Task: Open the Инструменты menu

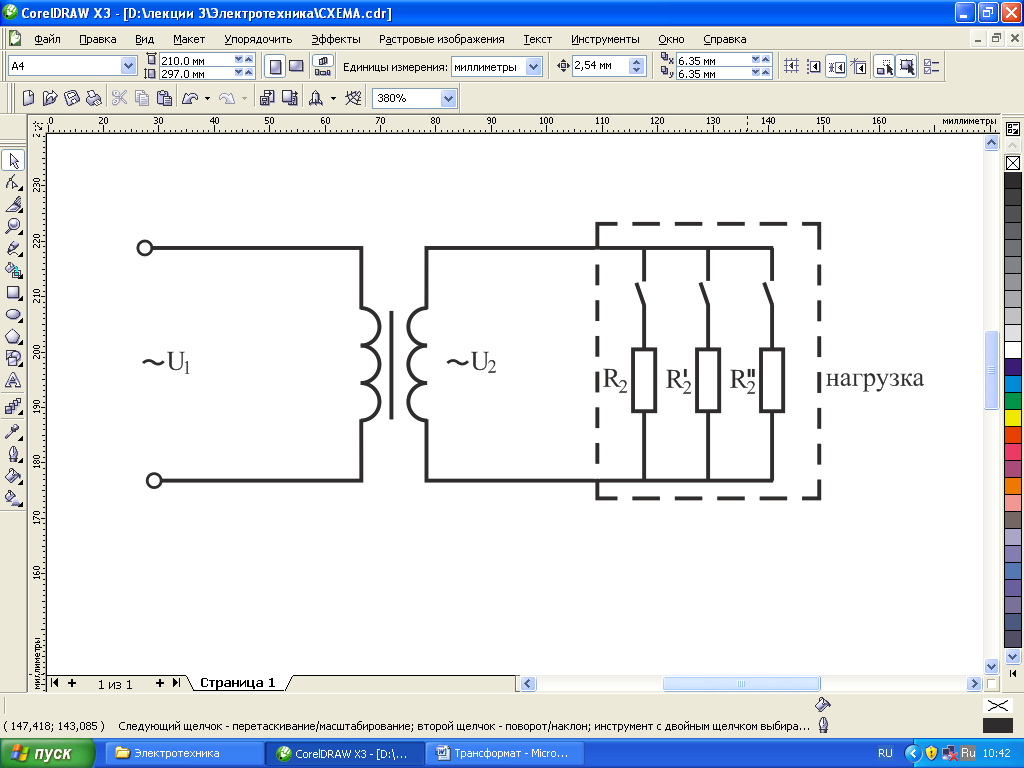Action: tap(605, 39)
